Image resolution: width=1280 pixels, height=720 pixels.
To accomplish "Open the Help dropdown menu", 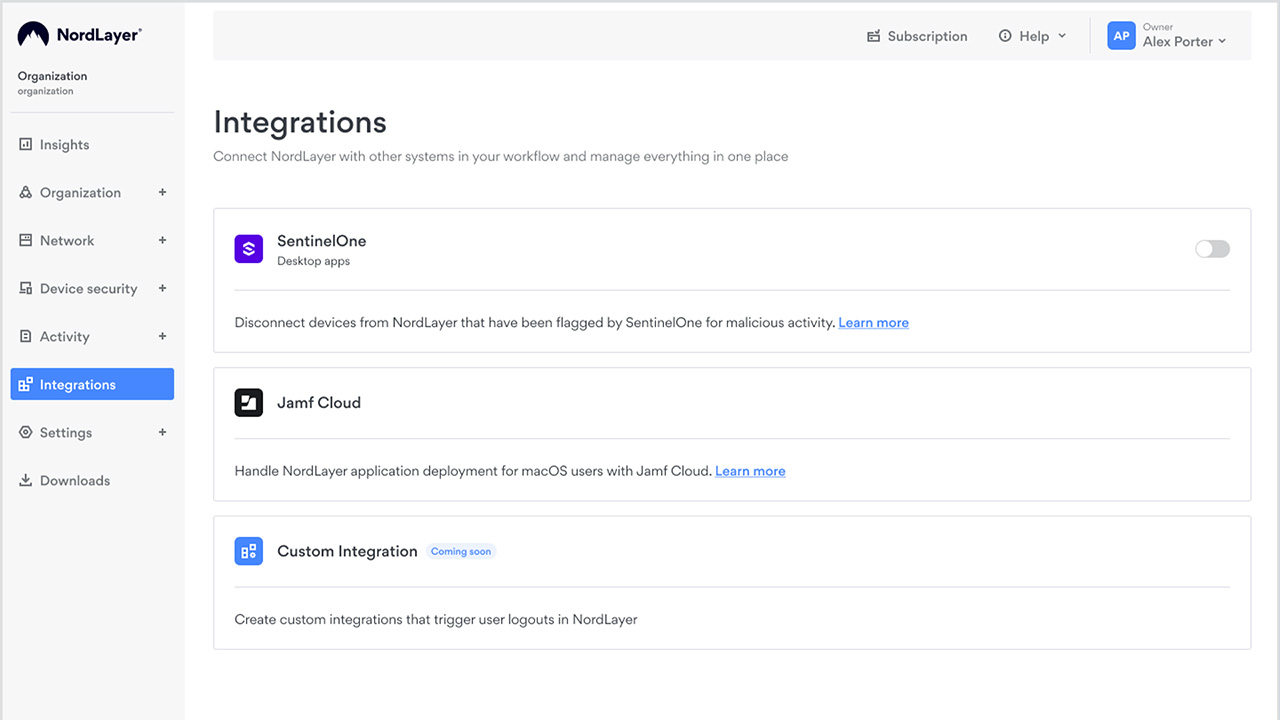I will pos(1033,36).
